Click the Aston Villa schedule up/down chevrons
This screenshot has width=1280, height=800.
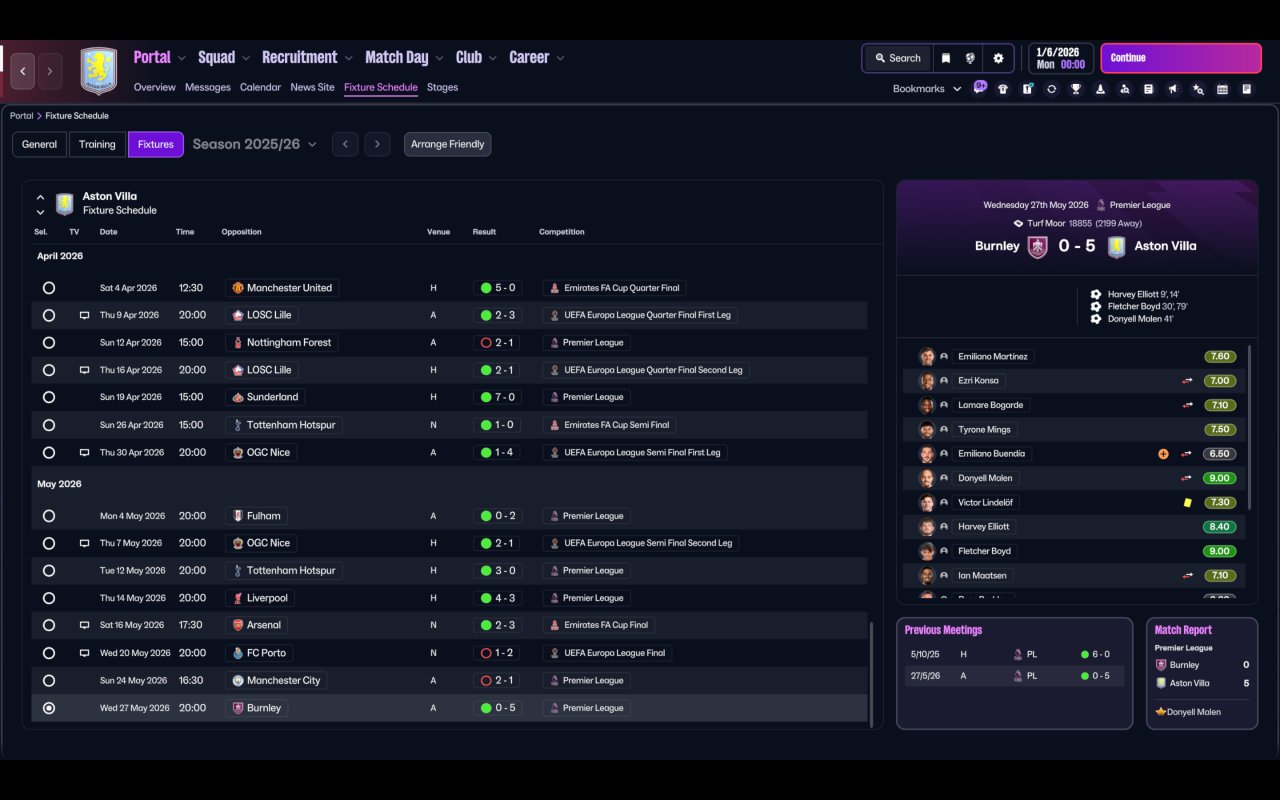pos(40,204)
